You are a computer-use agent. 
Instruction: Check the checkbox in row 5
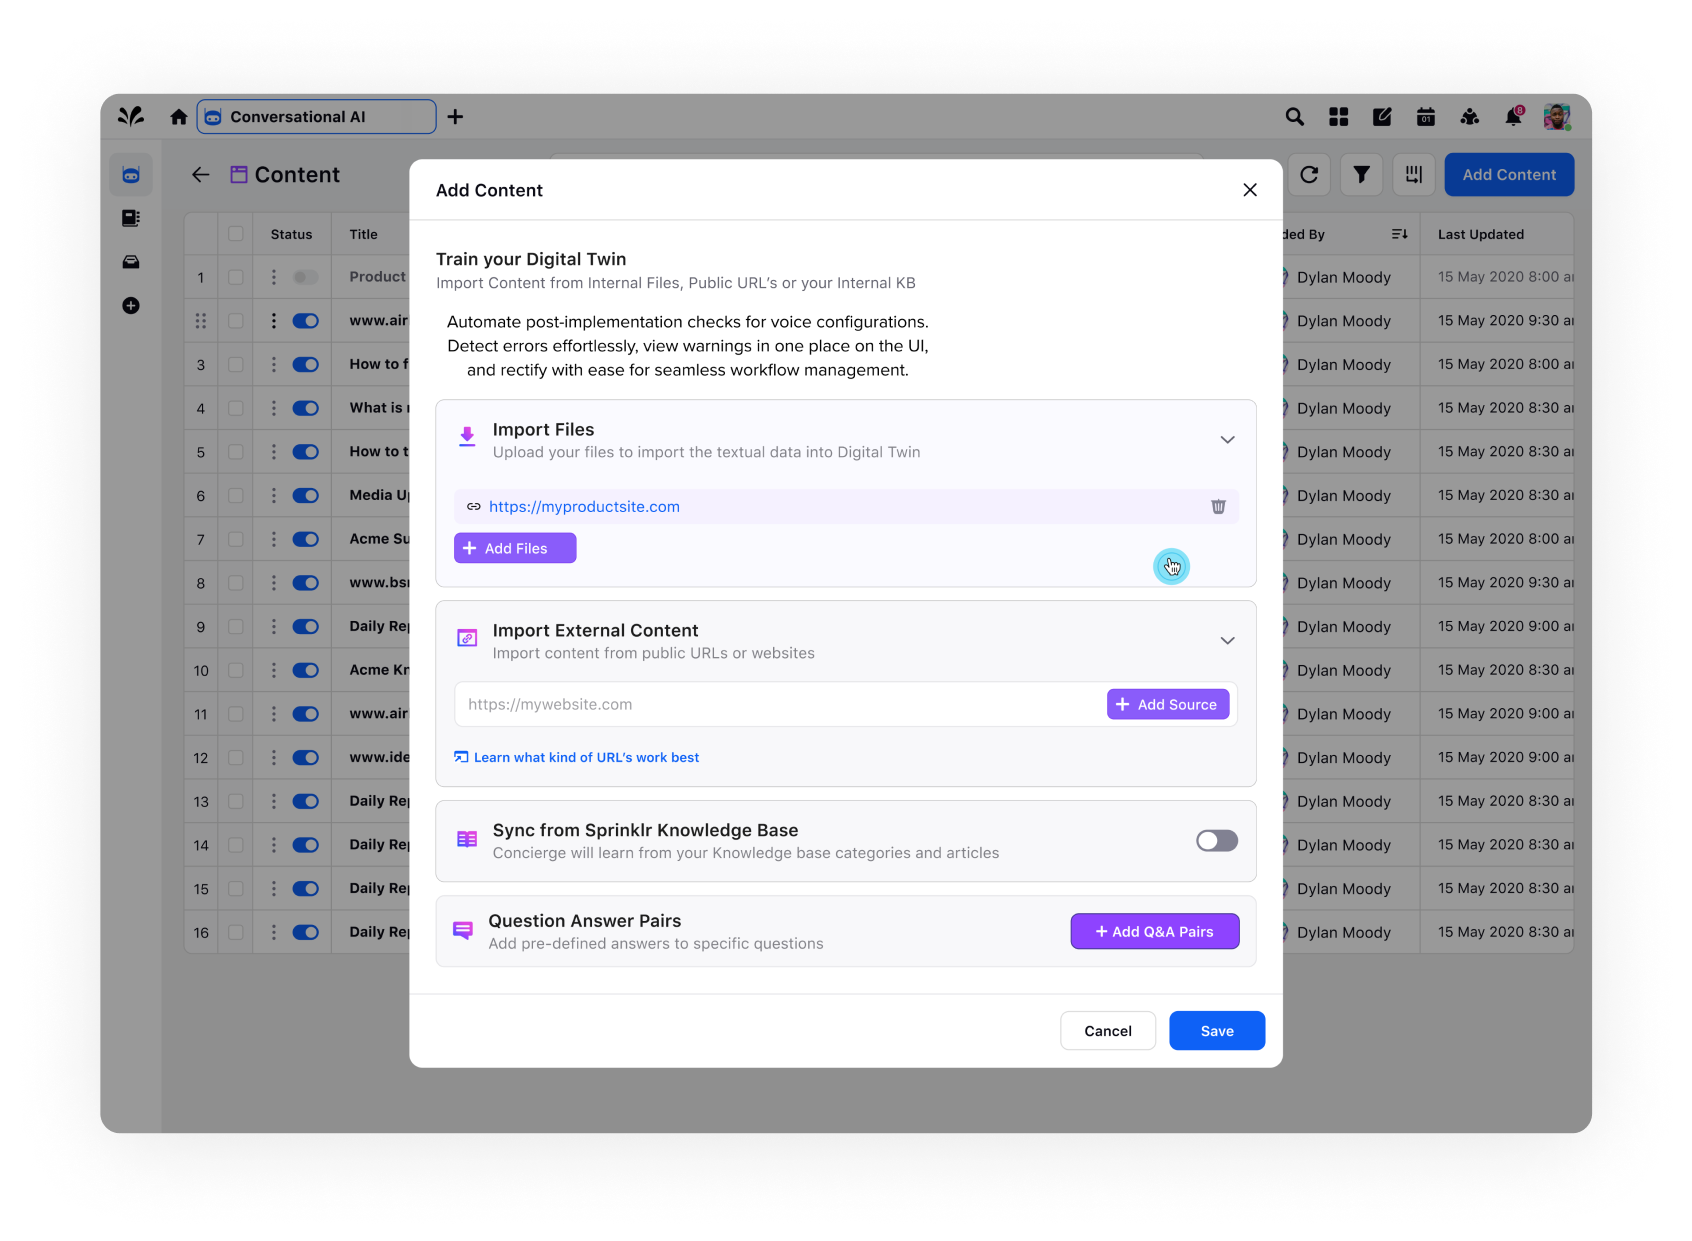click(236, 452)
